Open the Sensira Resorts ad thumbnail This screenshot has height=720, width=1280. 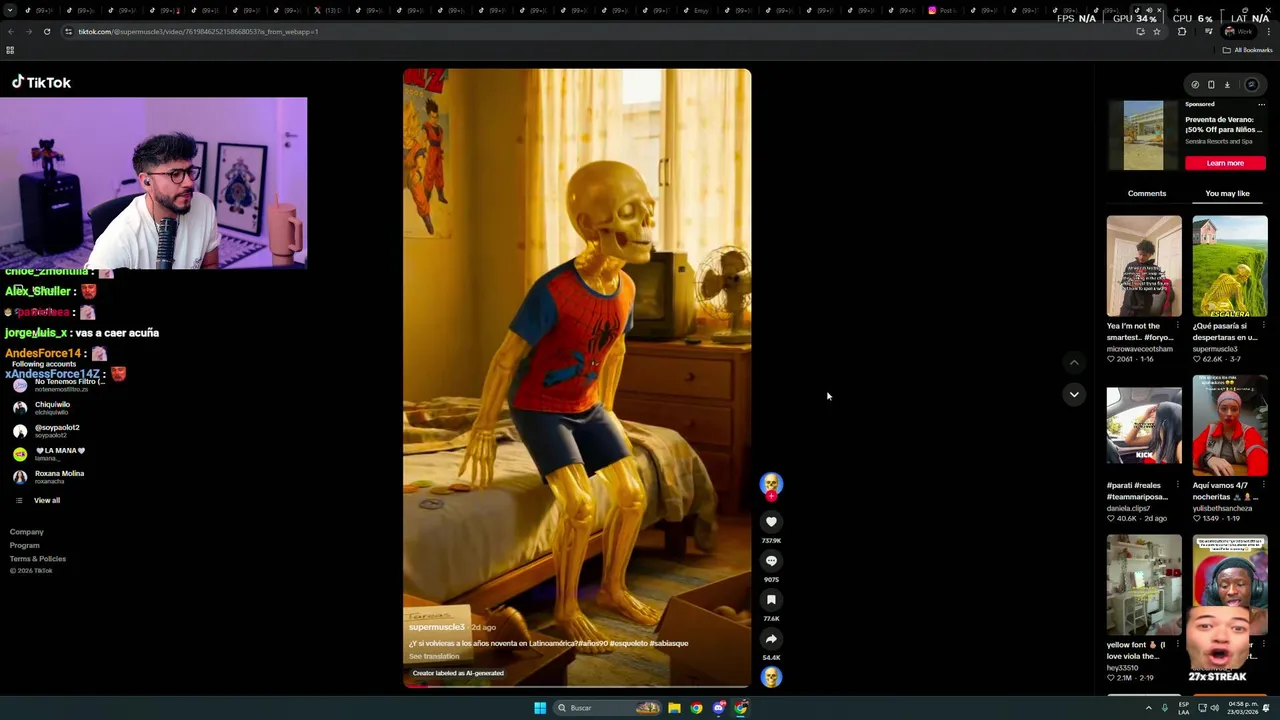point(1143,135)
